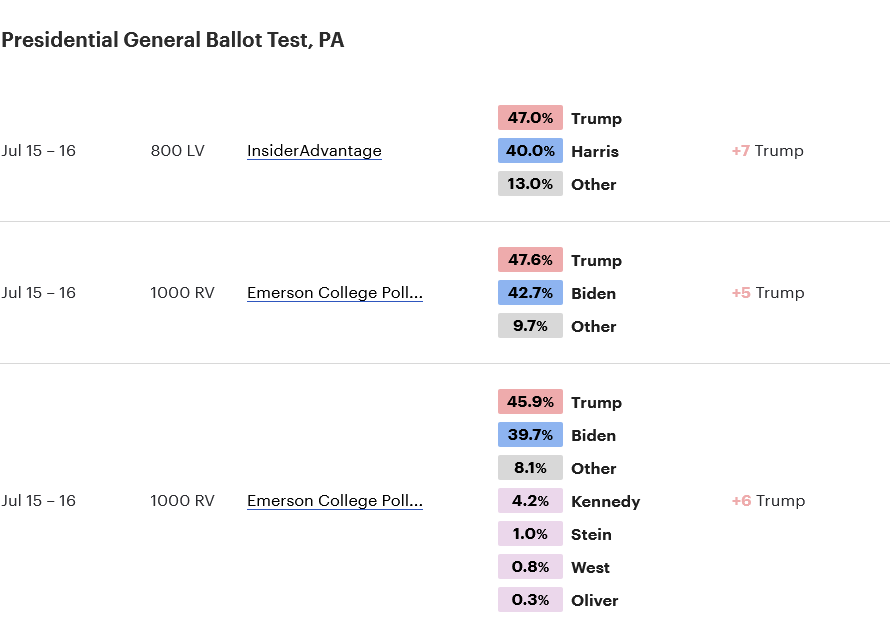Click the 1.0% Stein percentage box

[530, 533]
